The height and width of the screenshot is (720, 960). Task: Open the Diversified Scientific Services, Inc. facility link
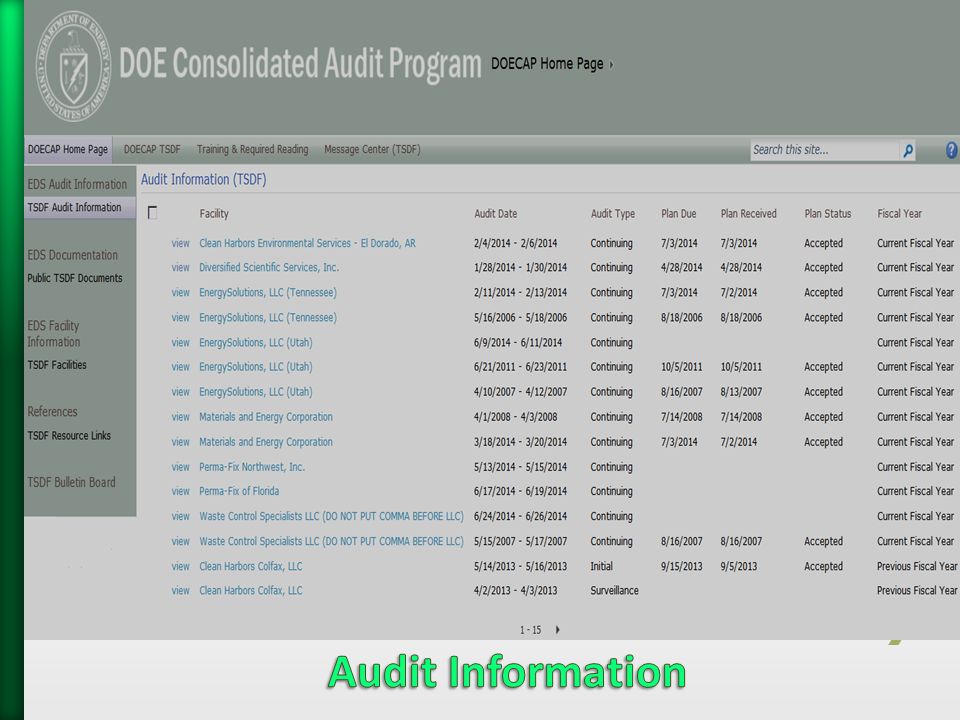tap(269, 268)
